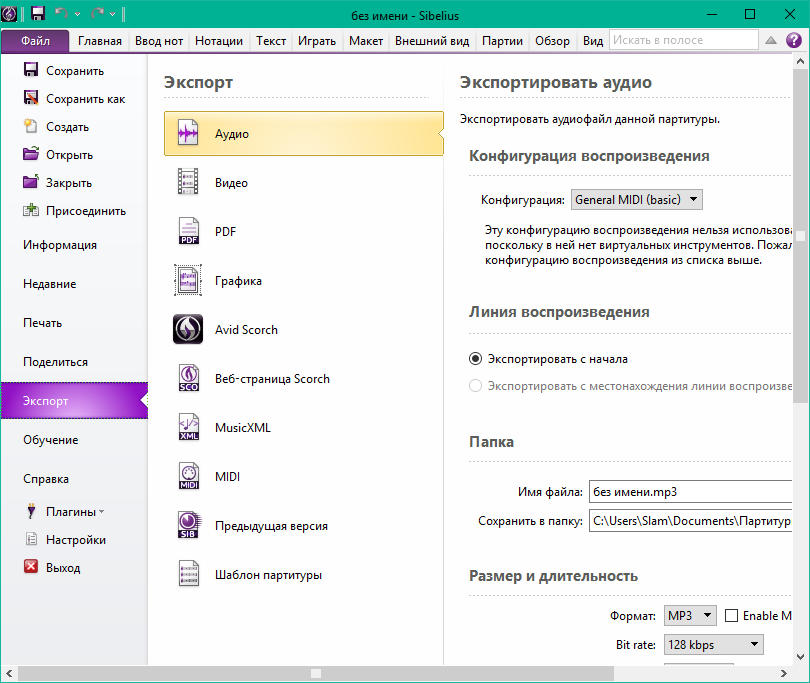
Task: Close the score with Закрыть
Action: [58, 182]
